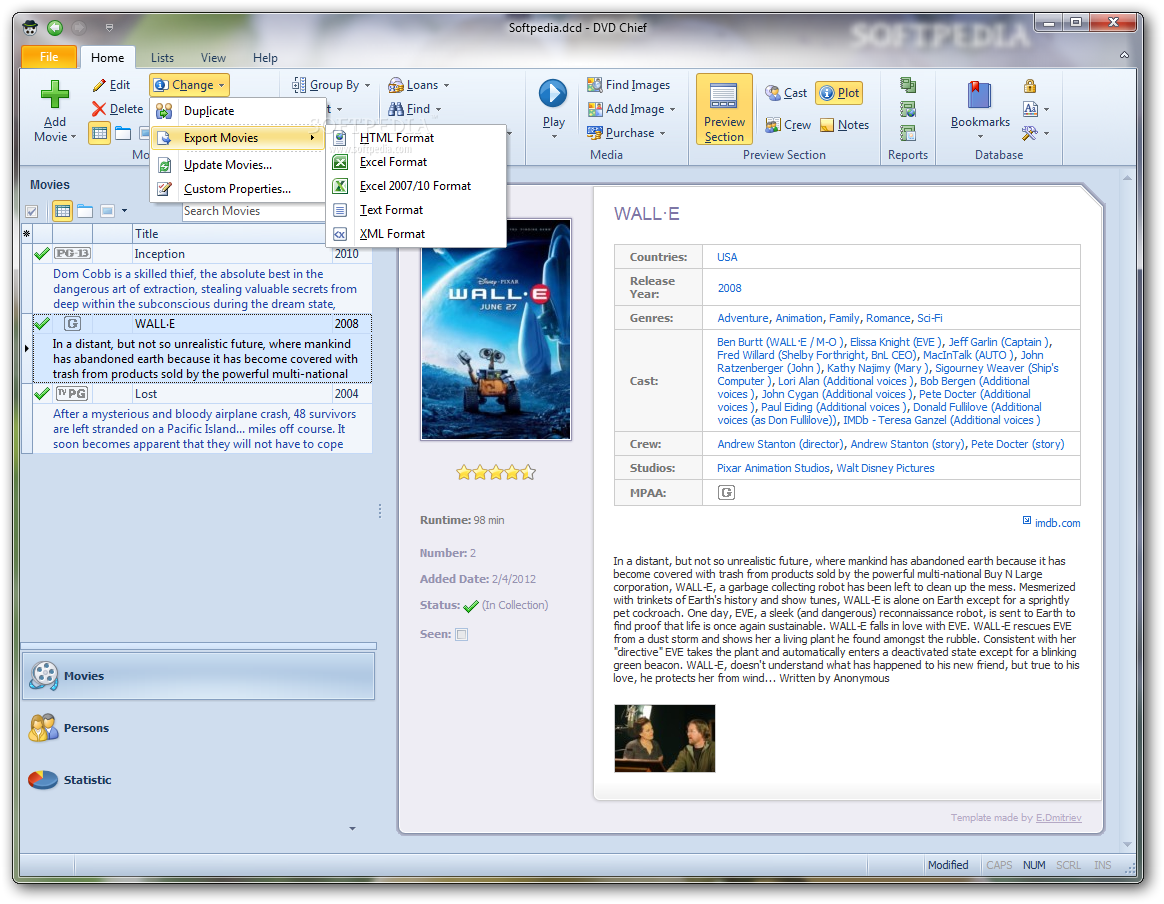Image resolution: width=1164 pixels, height=904 pixels.
Task: Toggle the Plot preview option
Action: (x=840, y=93)
